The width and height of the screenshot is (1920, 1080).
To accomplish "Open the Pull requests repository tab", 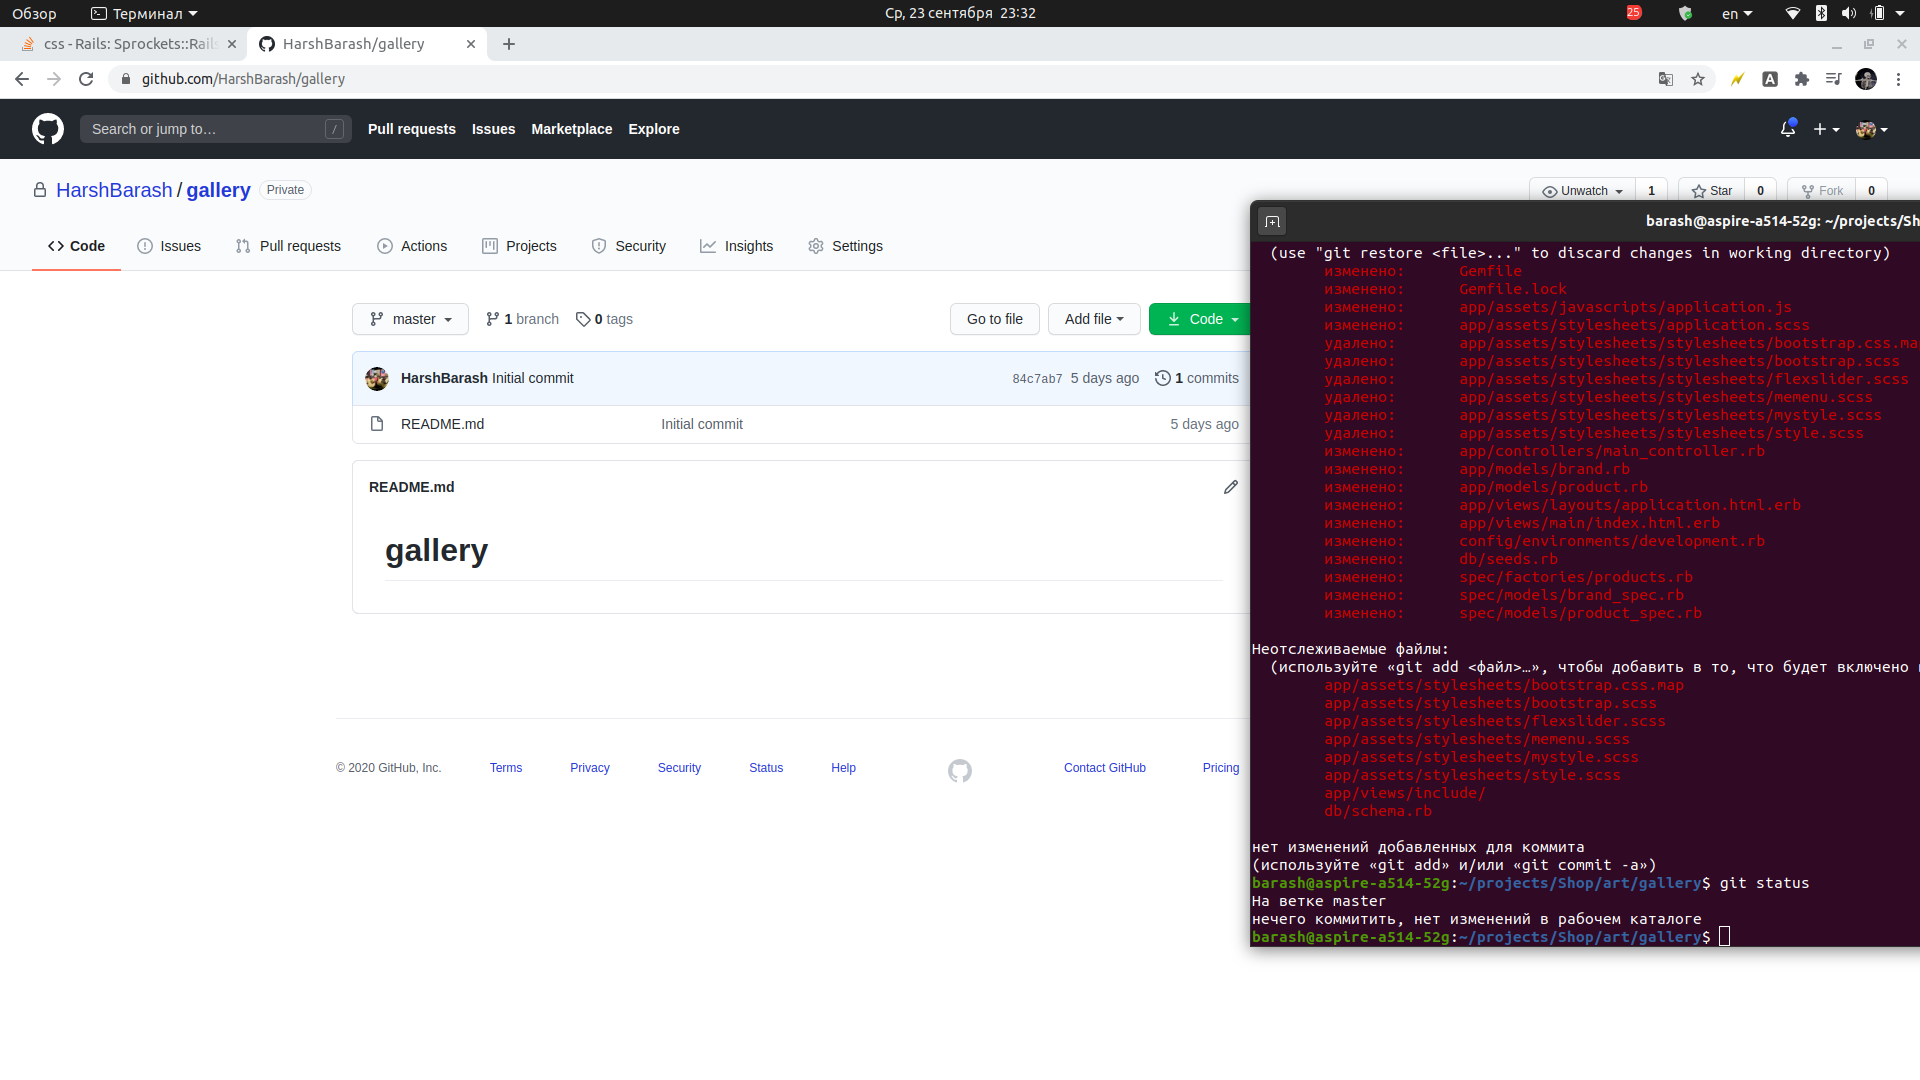I will click(x=288, y=246).
